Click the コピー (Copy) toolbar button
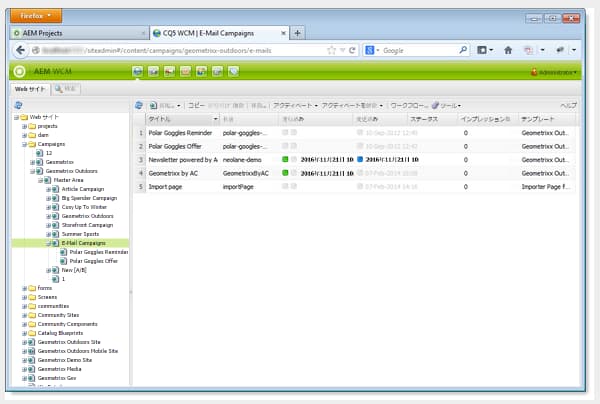Screen dimensions: 600x404 [196, 106]
